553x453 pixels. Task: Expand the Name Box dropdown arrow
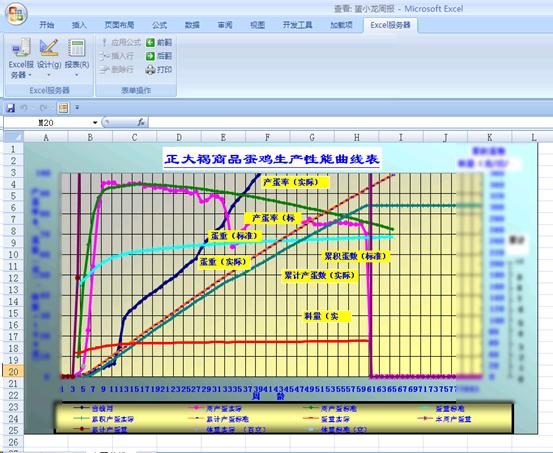[x=95, y=123]
